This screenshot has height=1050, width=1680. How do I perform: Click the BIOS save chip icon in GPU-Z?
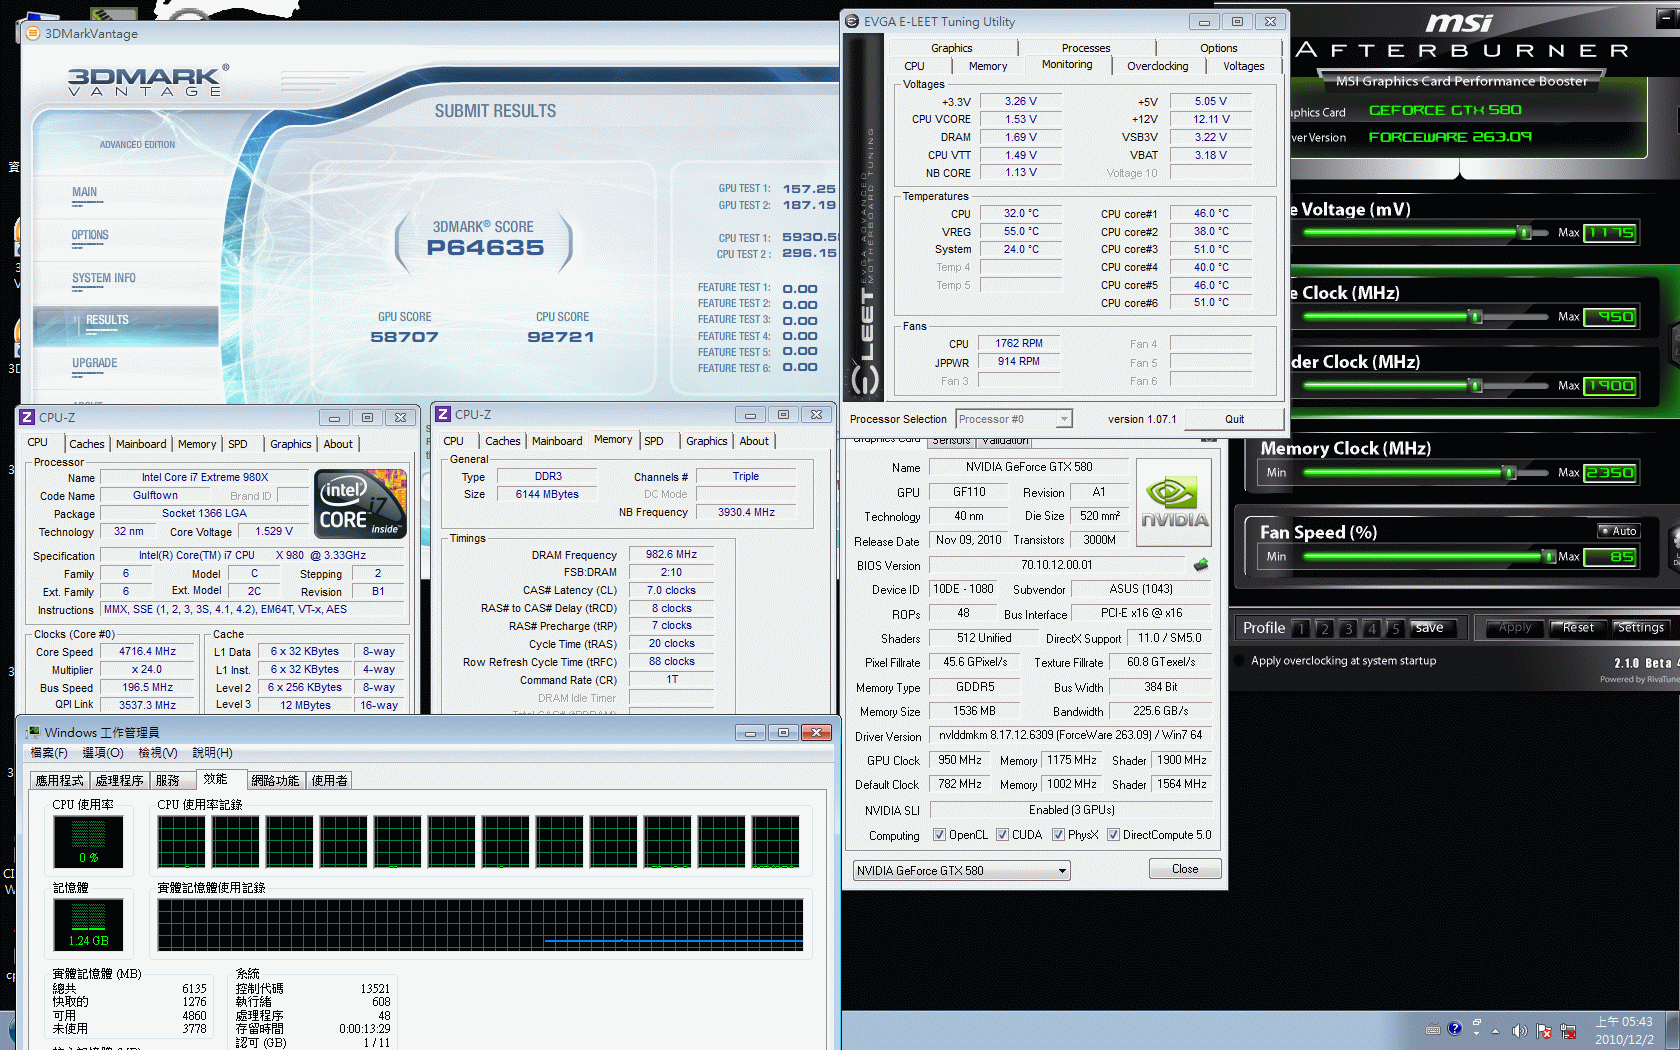click(x=1201, y=565)
